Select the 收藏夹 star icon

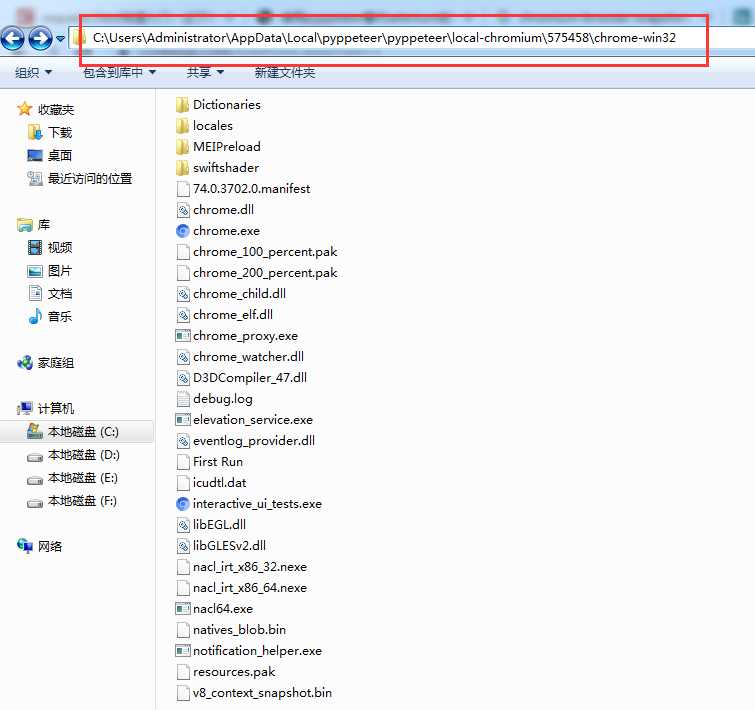(25, 109)
